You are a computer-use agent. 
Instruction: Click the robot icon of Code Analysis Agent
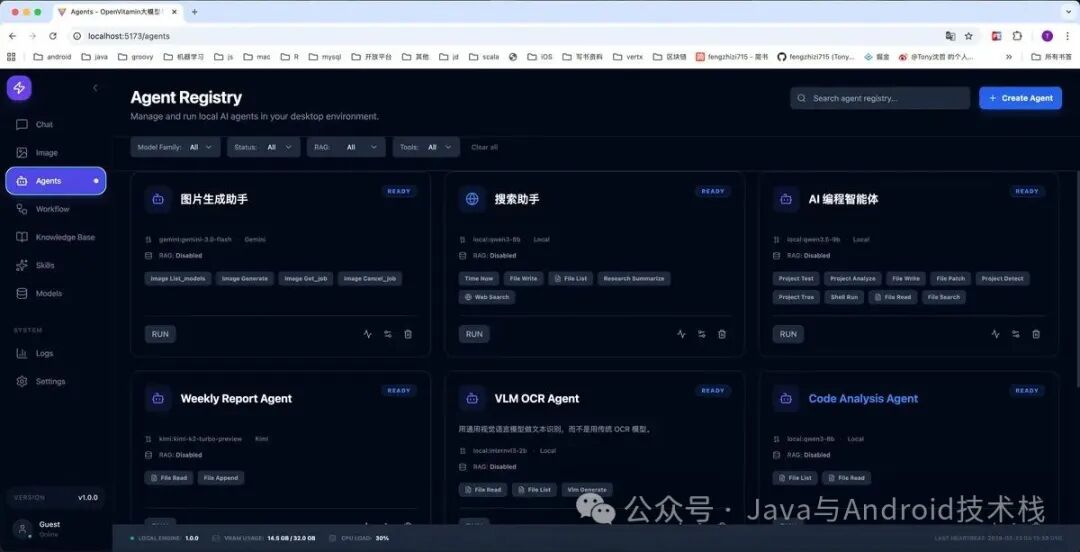[786, 398]
